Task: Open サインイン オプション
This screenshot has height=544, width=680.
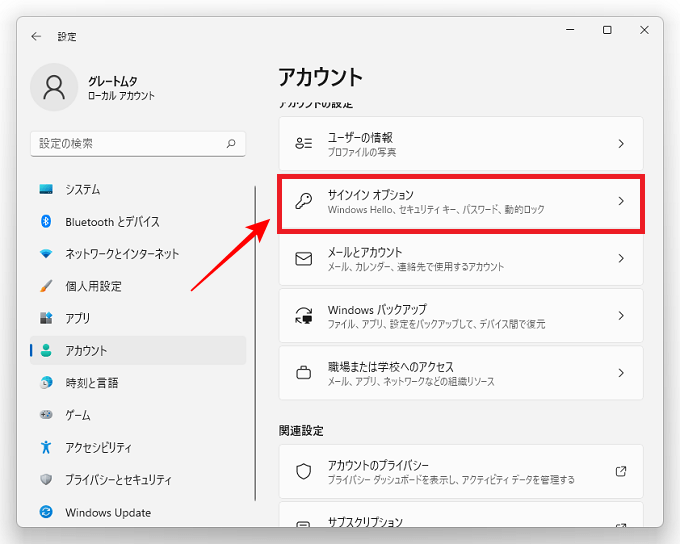Action: coord(461,203)
